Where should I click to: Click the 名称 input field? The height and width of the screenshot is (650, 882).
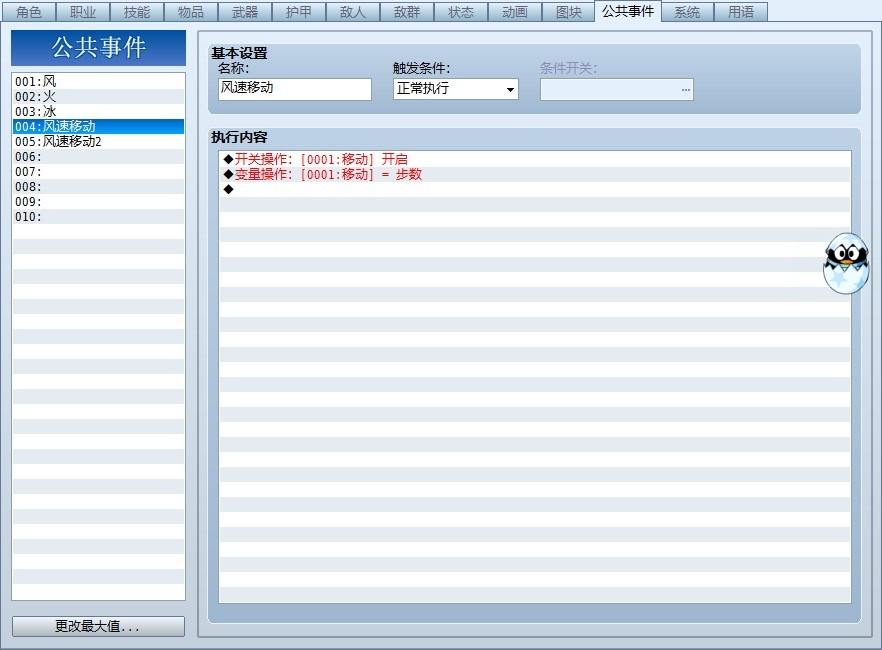(295, 89)
